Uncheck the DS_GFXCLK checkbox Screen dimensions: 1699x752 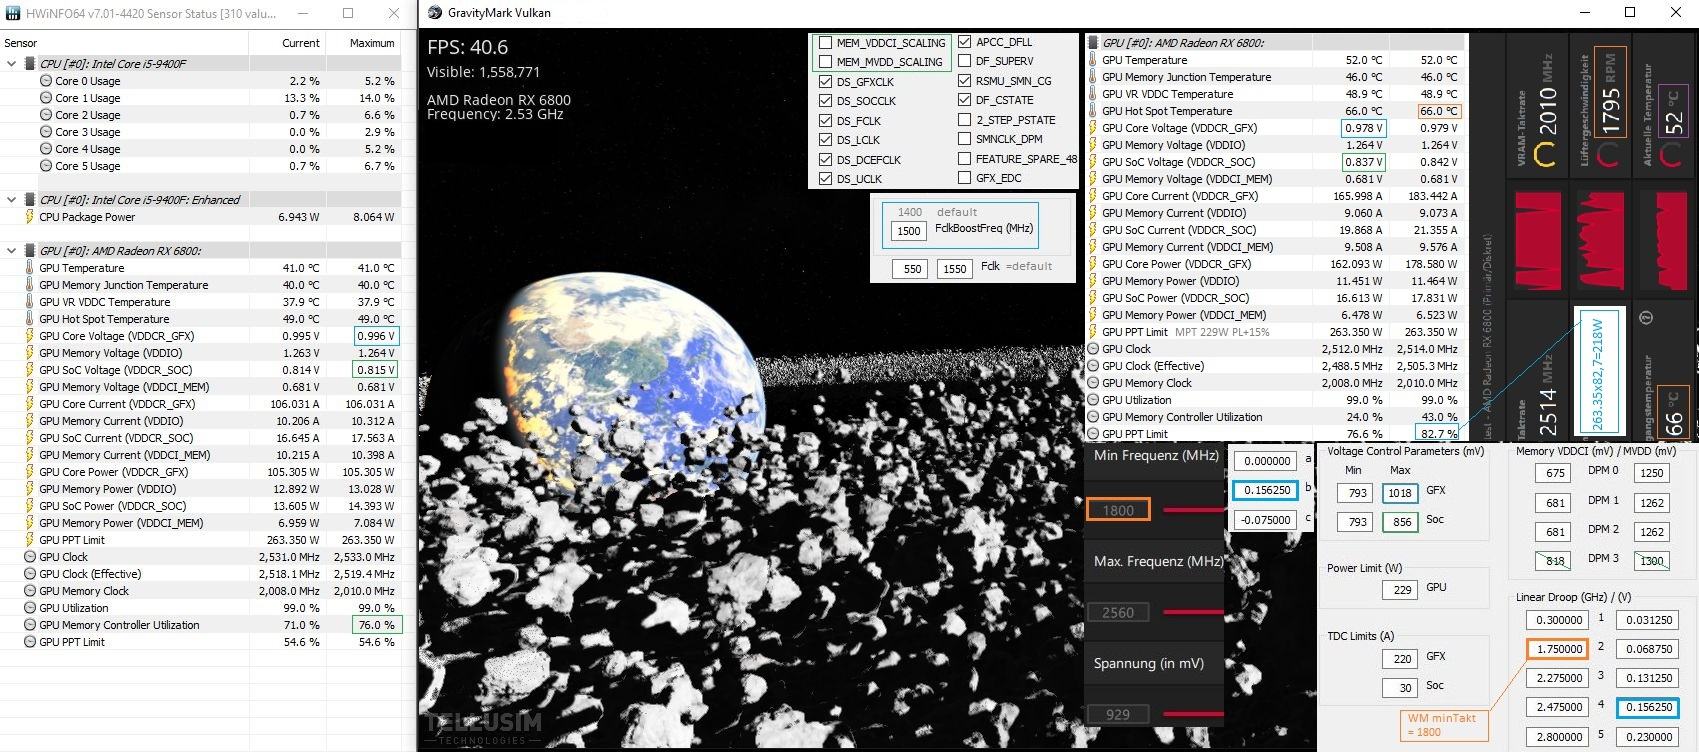tap(825, 82)
